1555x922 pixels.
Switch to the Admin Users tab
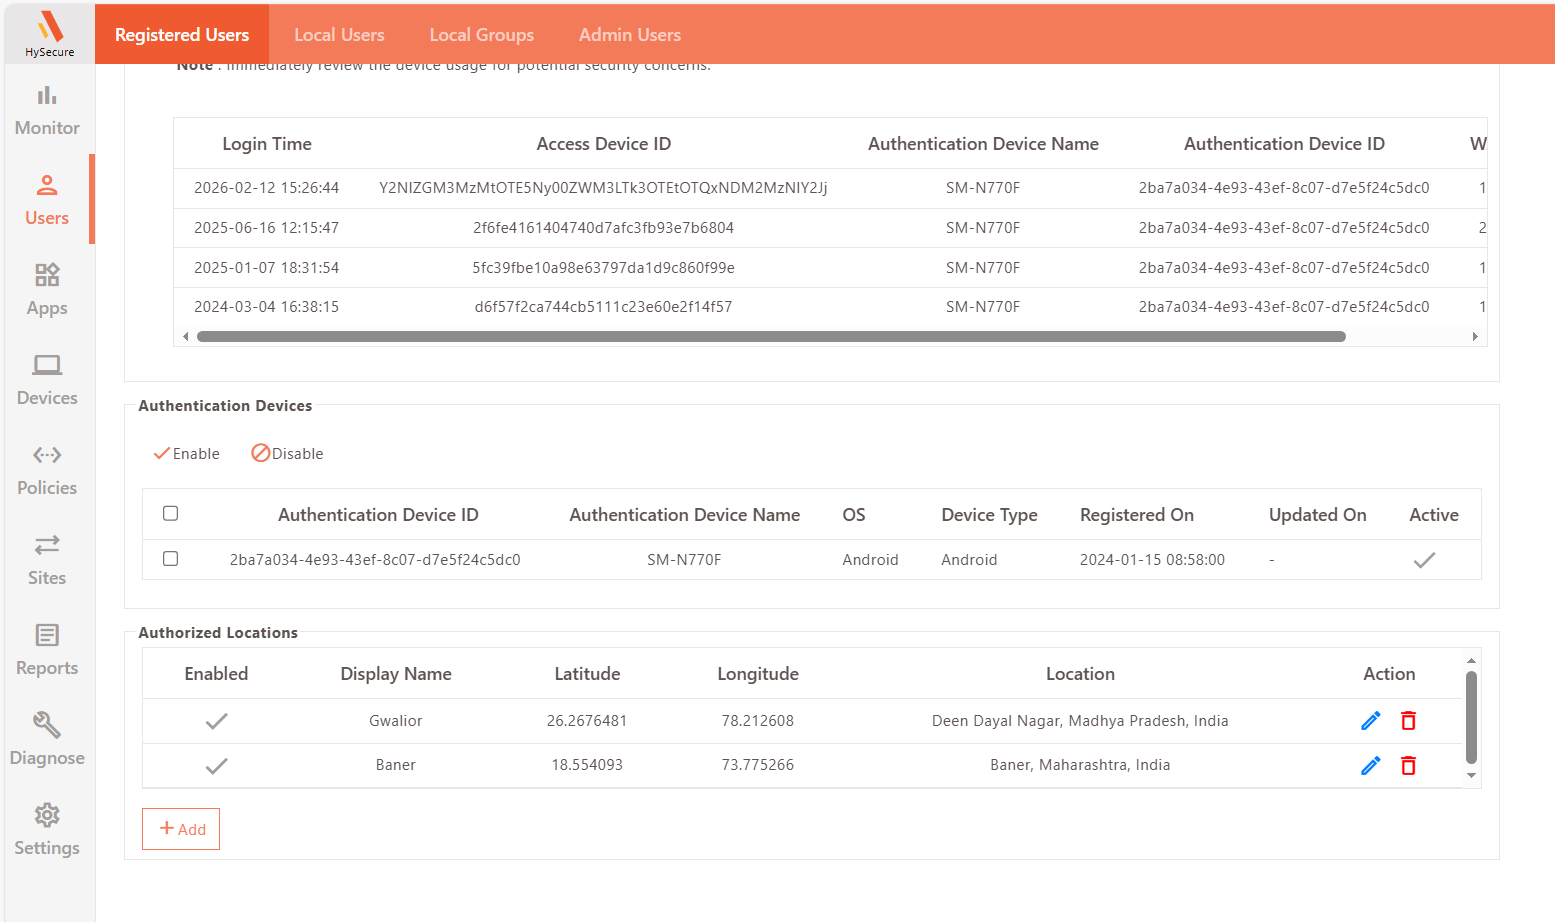click(629, 35)
